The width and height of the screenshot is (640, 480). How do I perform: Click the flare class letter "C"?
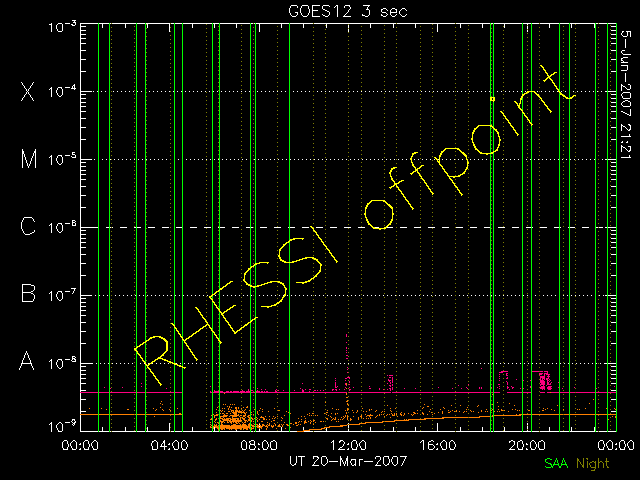[x=28, y=227]
